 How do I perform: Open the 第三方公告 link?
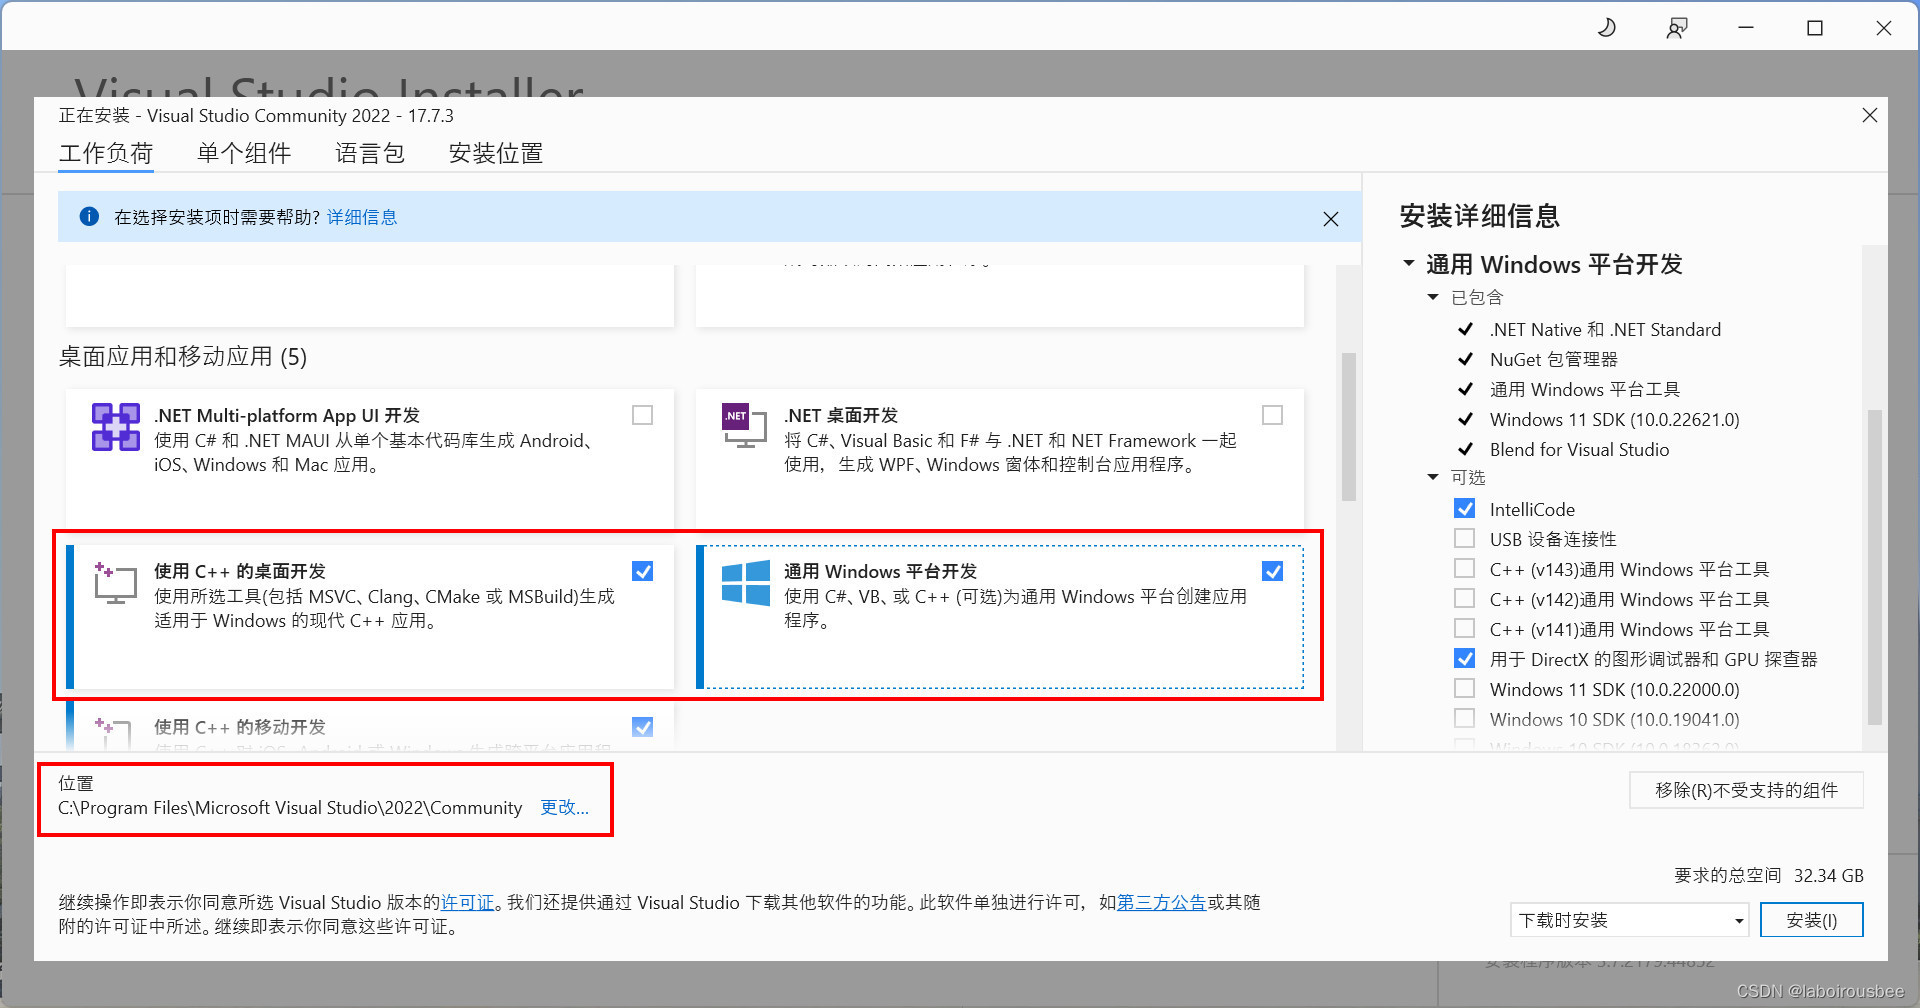pos(1161,902)
